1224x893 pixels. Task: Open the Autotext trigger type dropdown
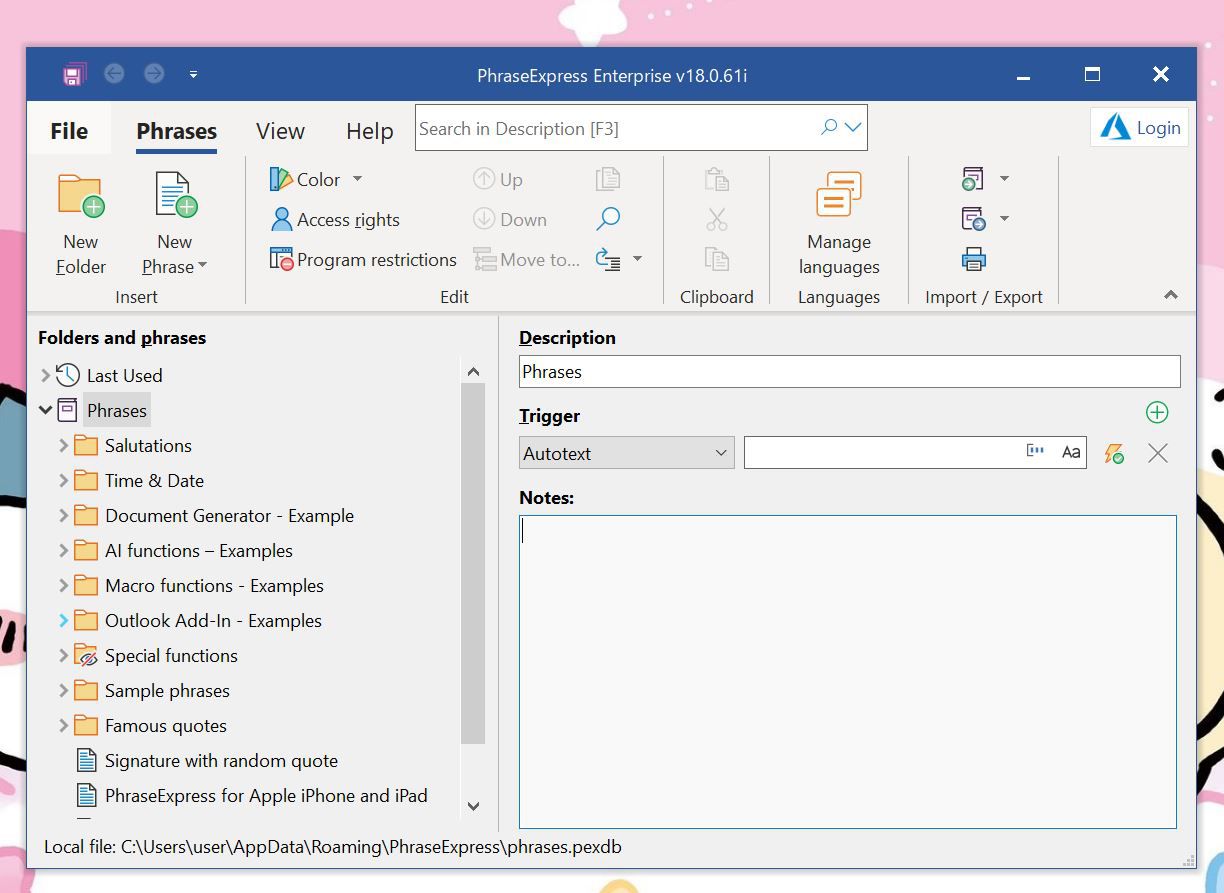(626, 453)
